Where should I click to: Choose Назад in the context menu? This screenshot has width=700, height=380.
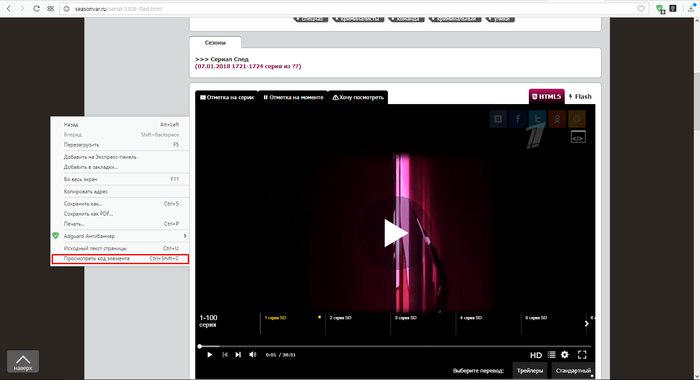[121, 125]
